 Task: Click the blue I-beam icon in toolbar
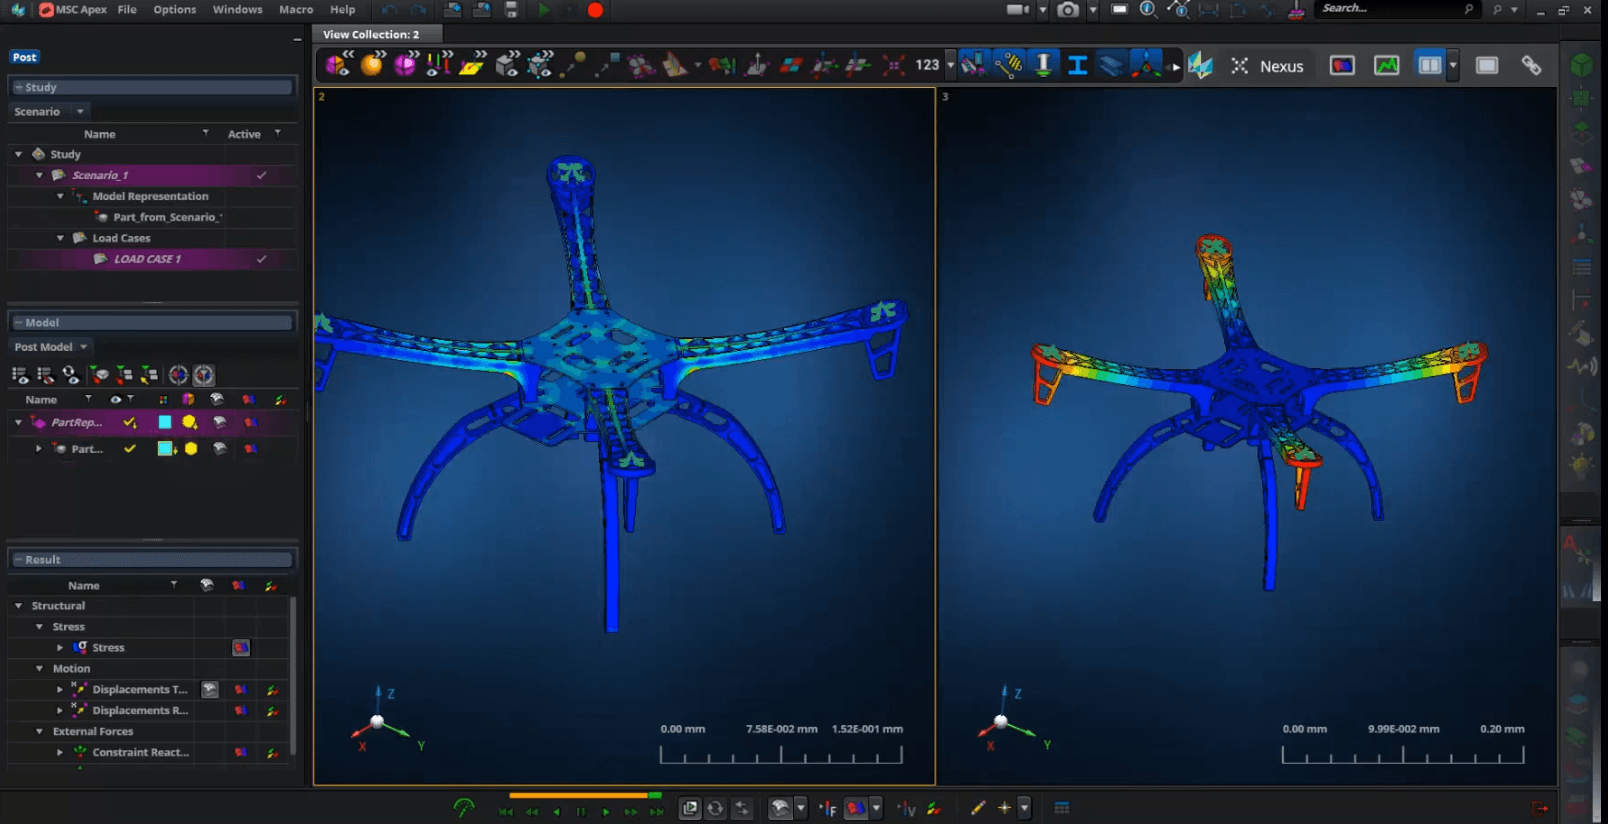click(1077, 65)
